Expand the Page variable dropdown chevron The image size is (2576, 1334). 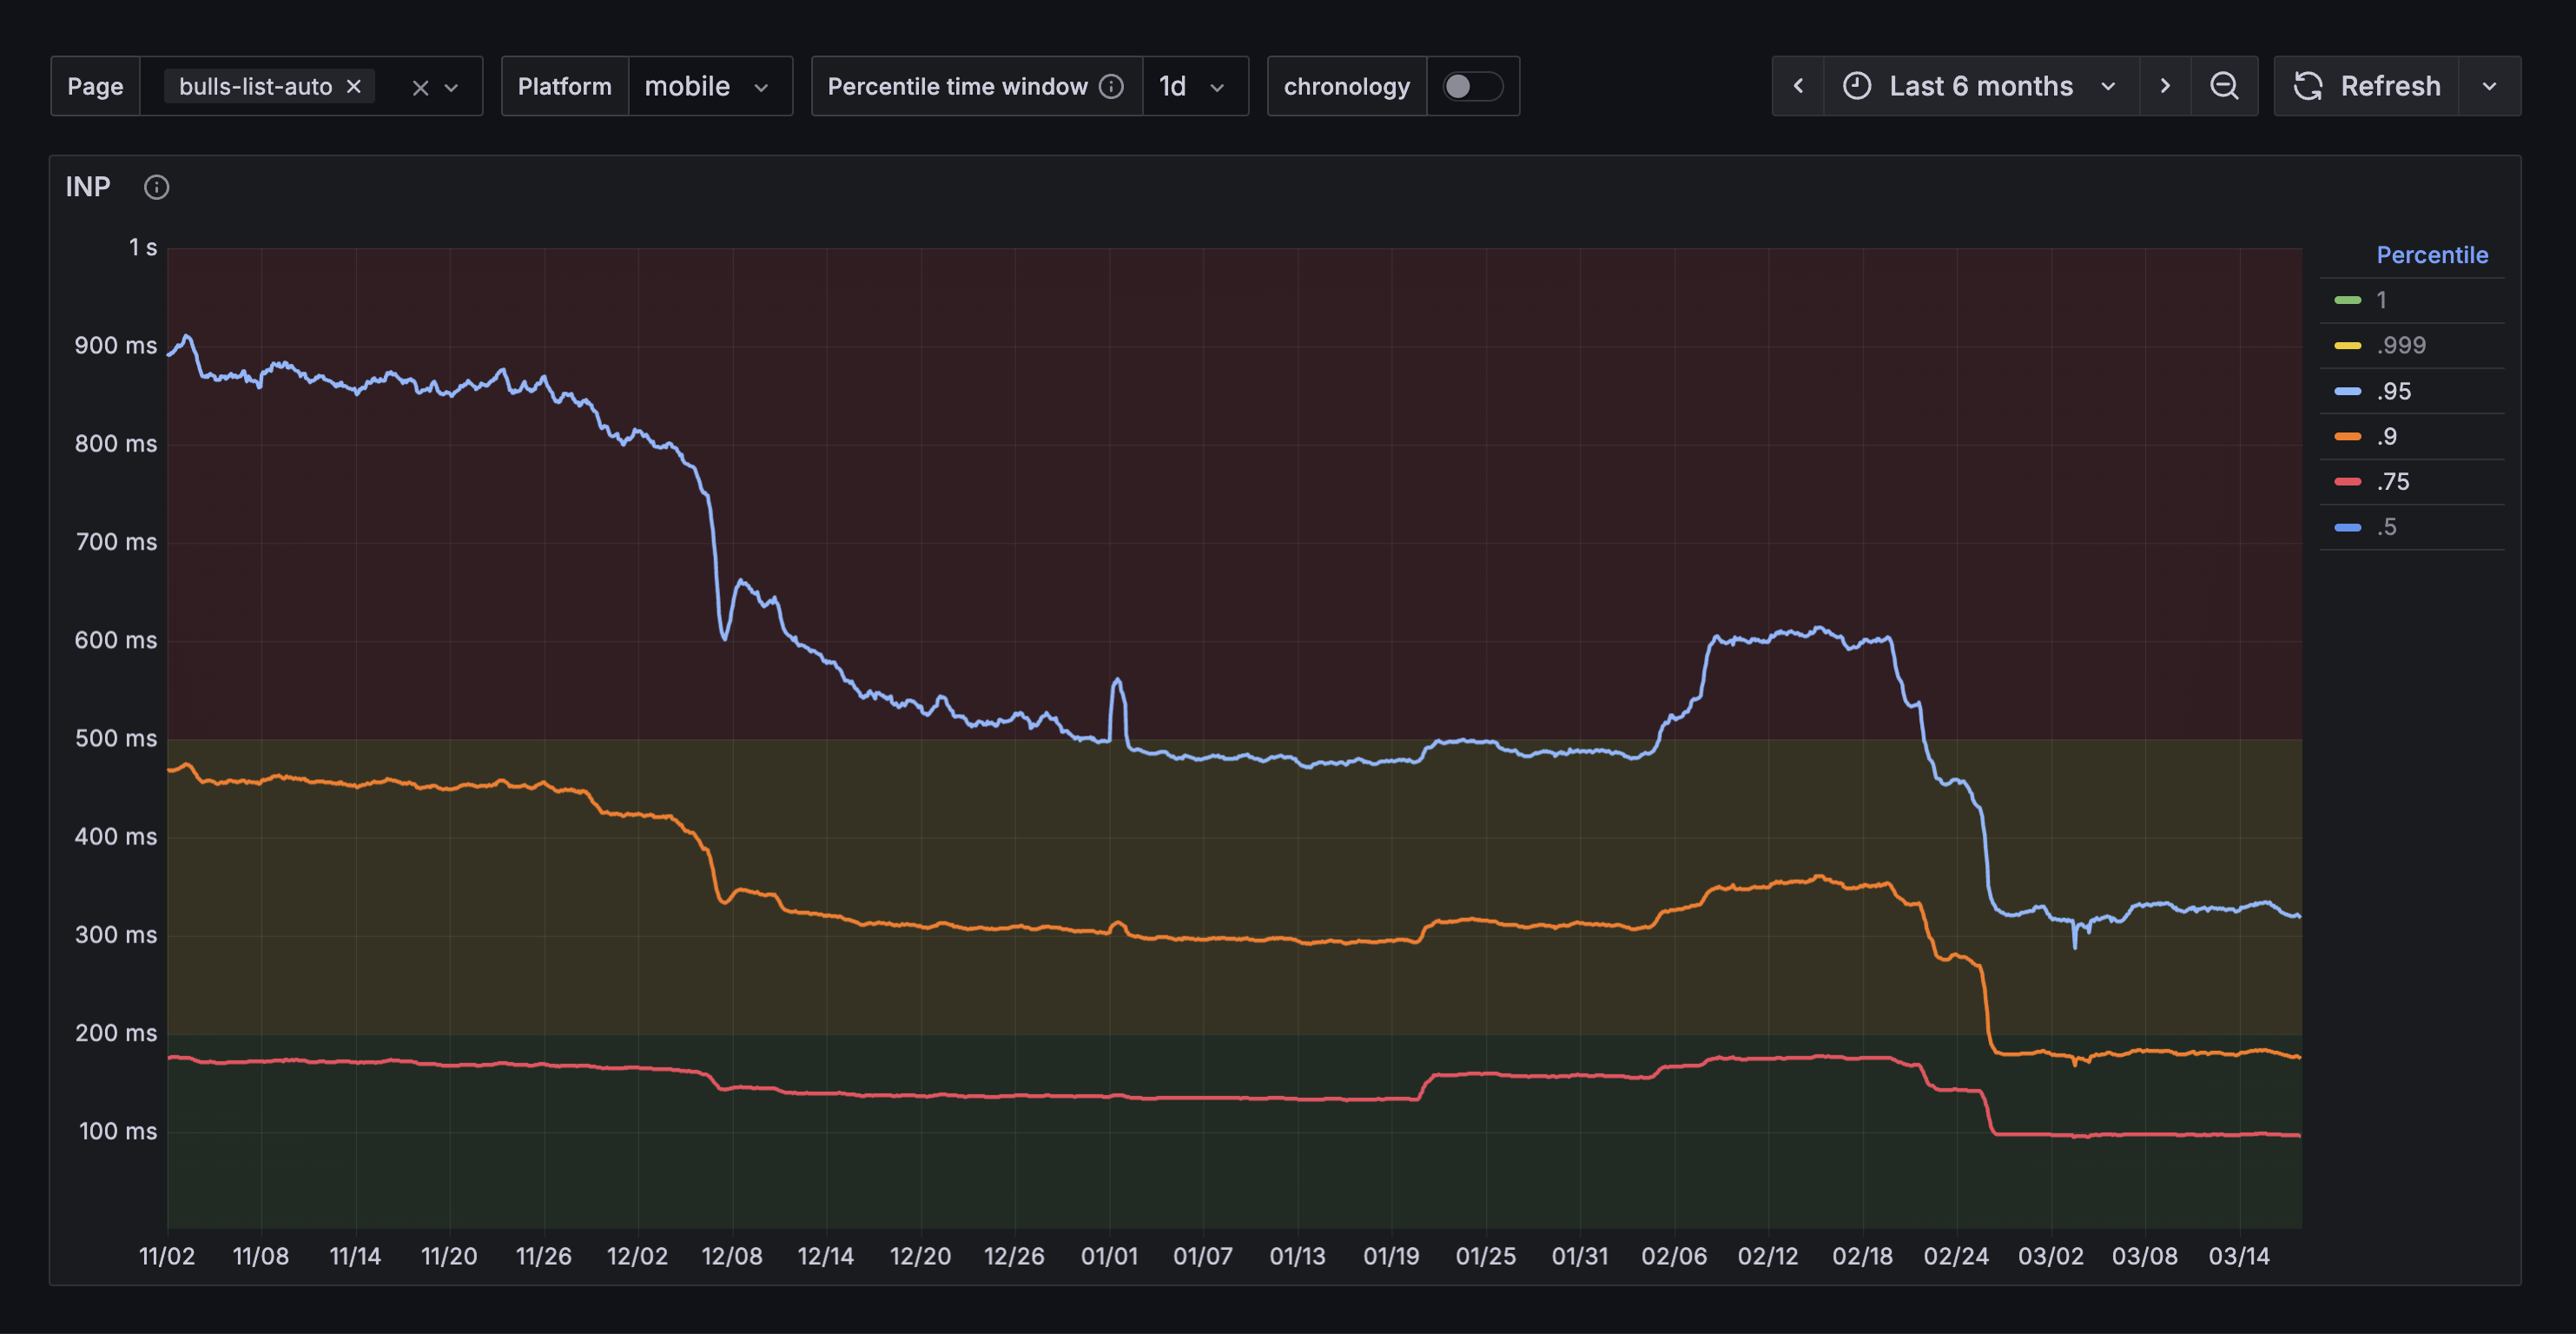451,87
